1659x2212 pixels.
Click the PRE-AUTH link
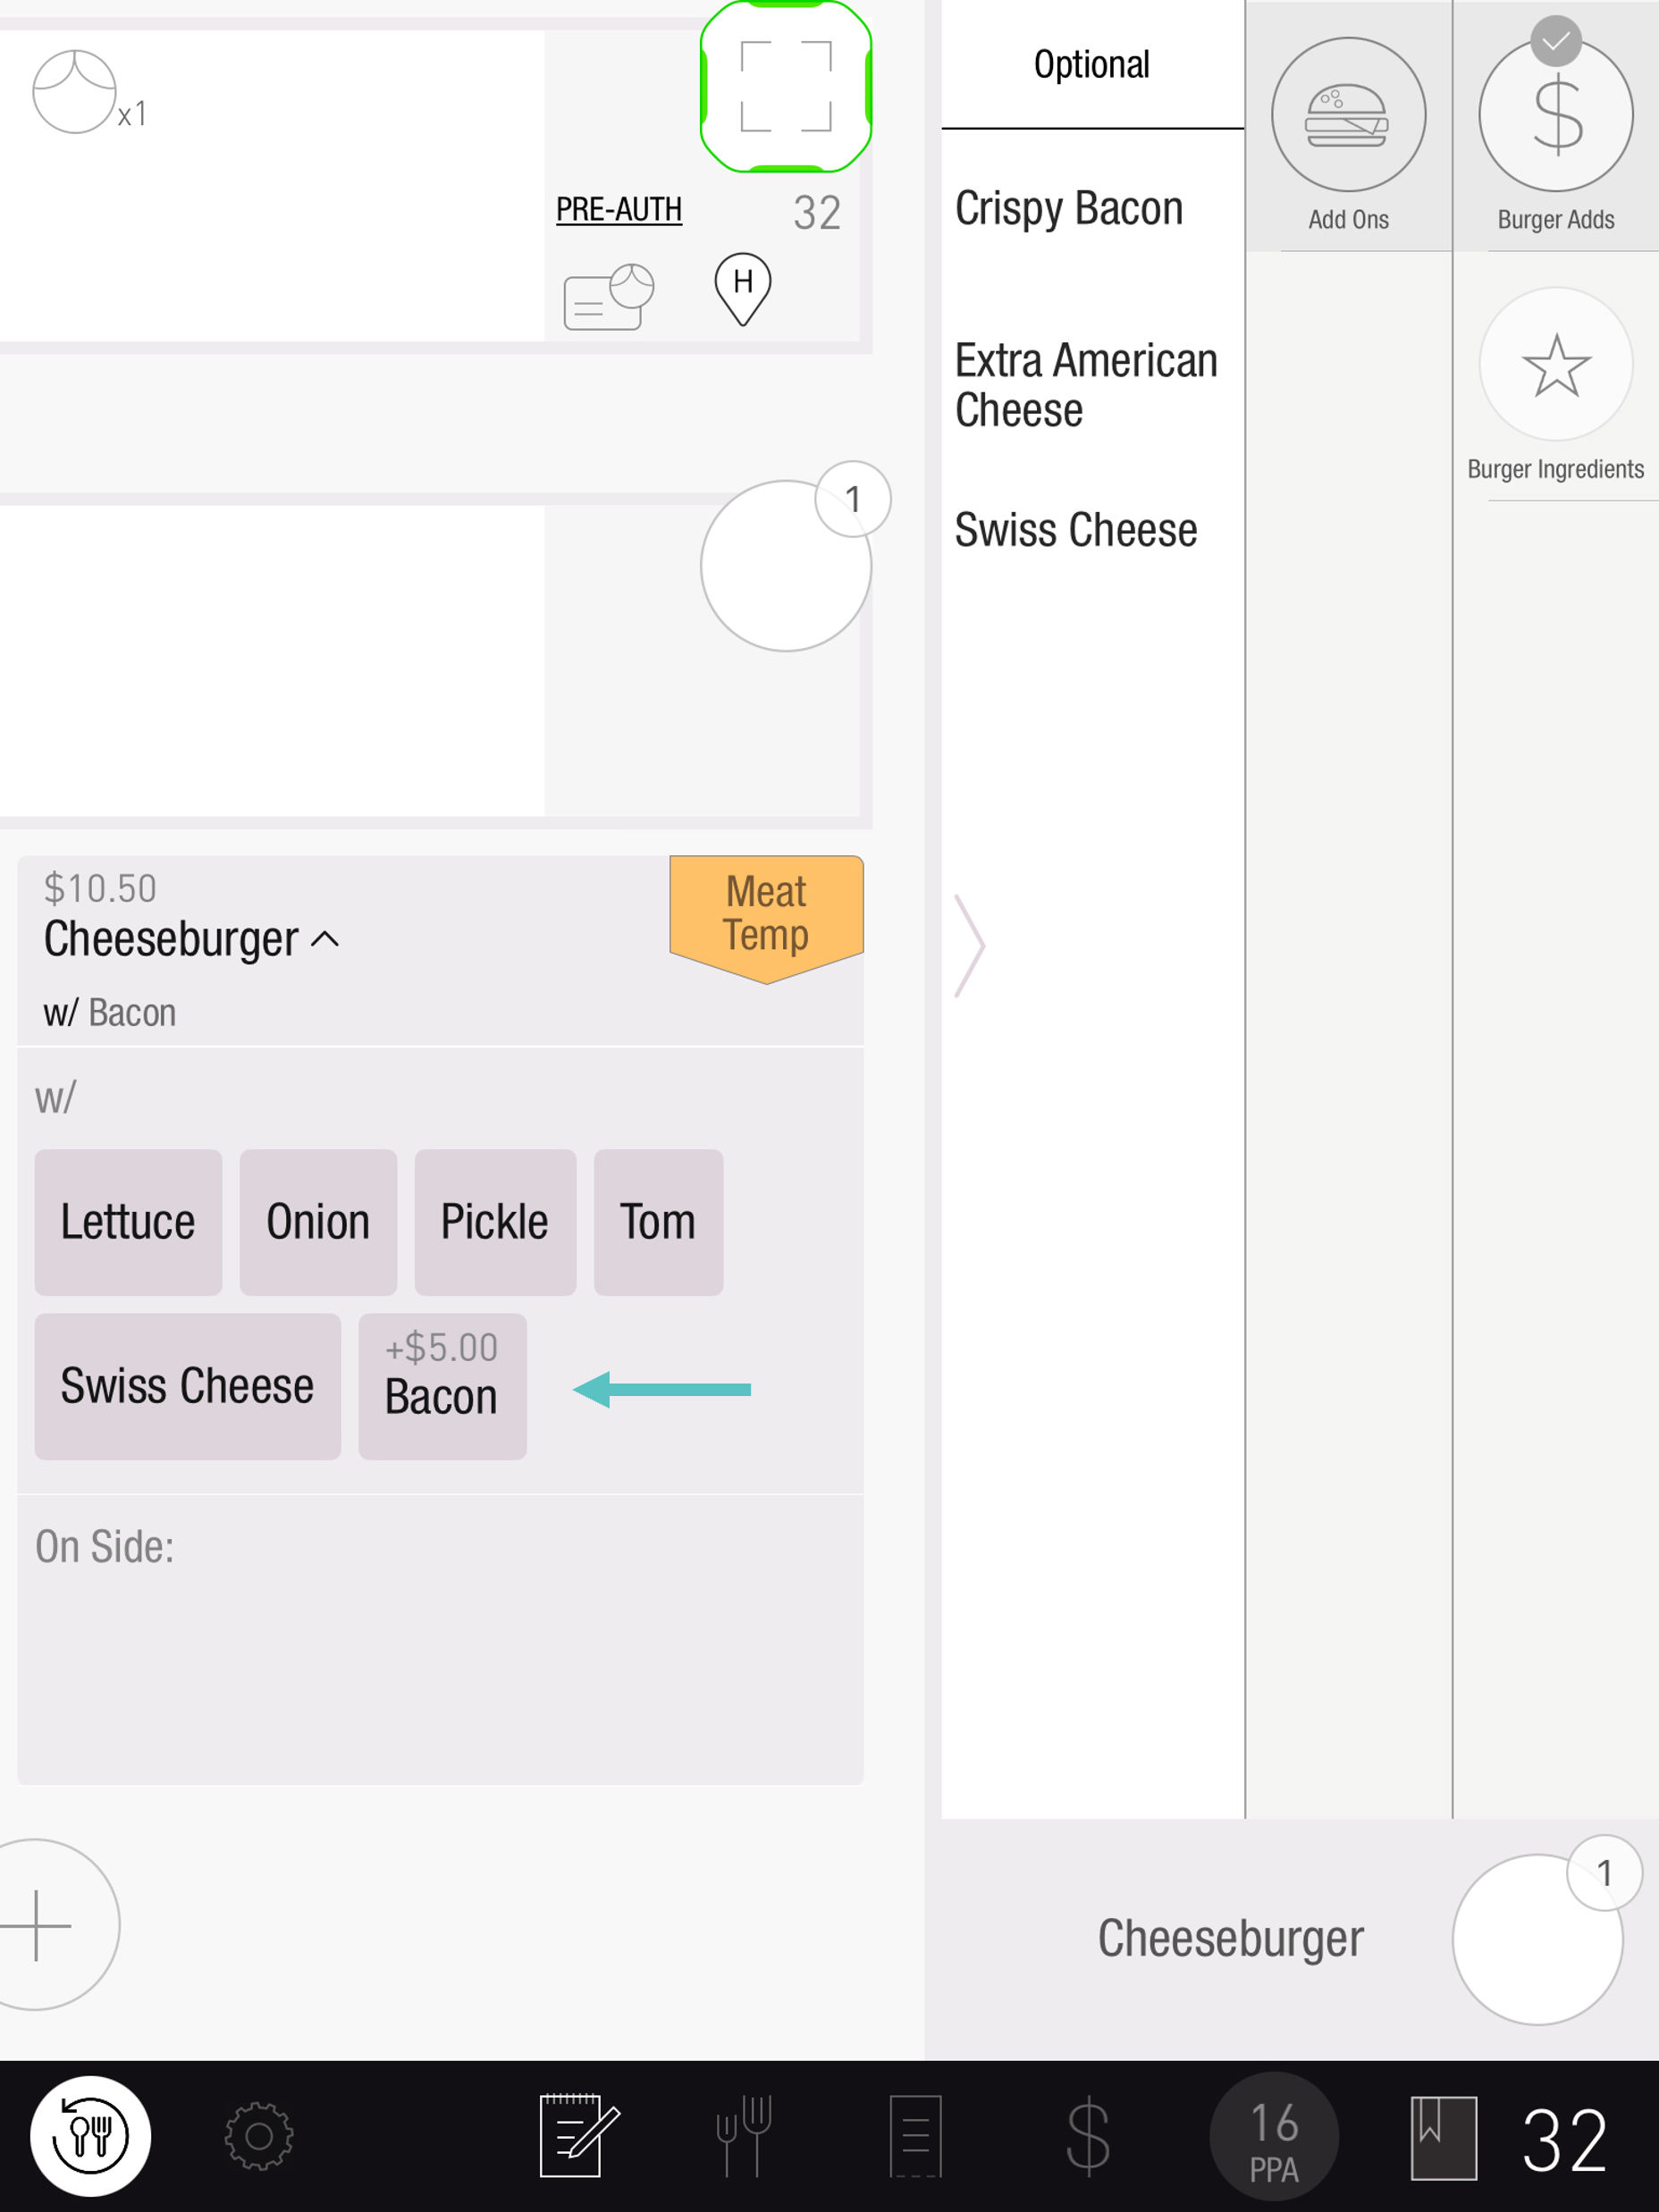click(618, 210)
